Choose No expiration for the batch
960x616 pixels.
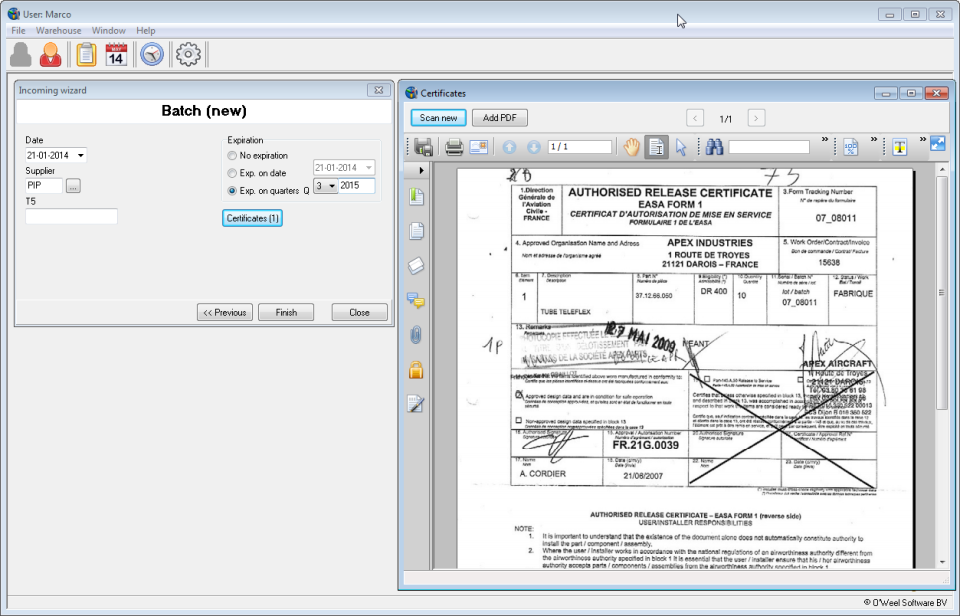click(232, 155)
